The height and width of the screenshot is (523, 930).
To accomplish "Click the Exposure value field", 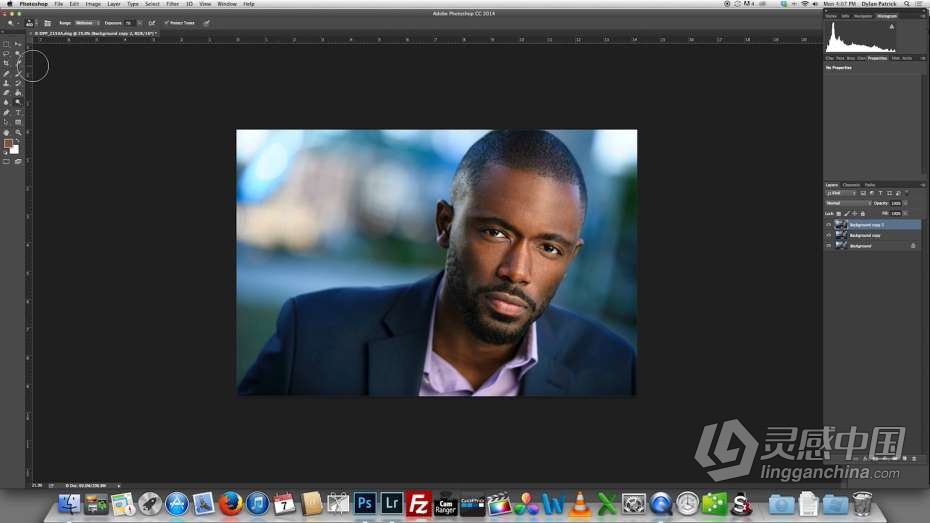I will (x=129, y=23).
